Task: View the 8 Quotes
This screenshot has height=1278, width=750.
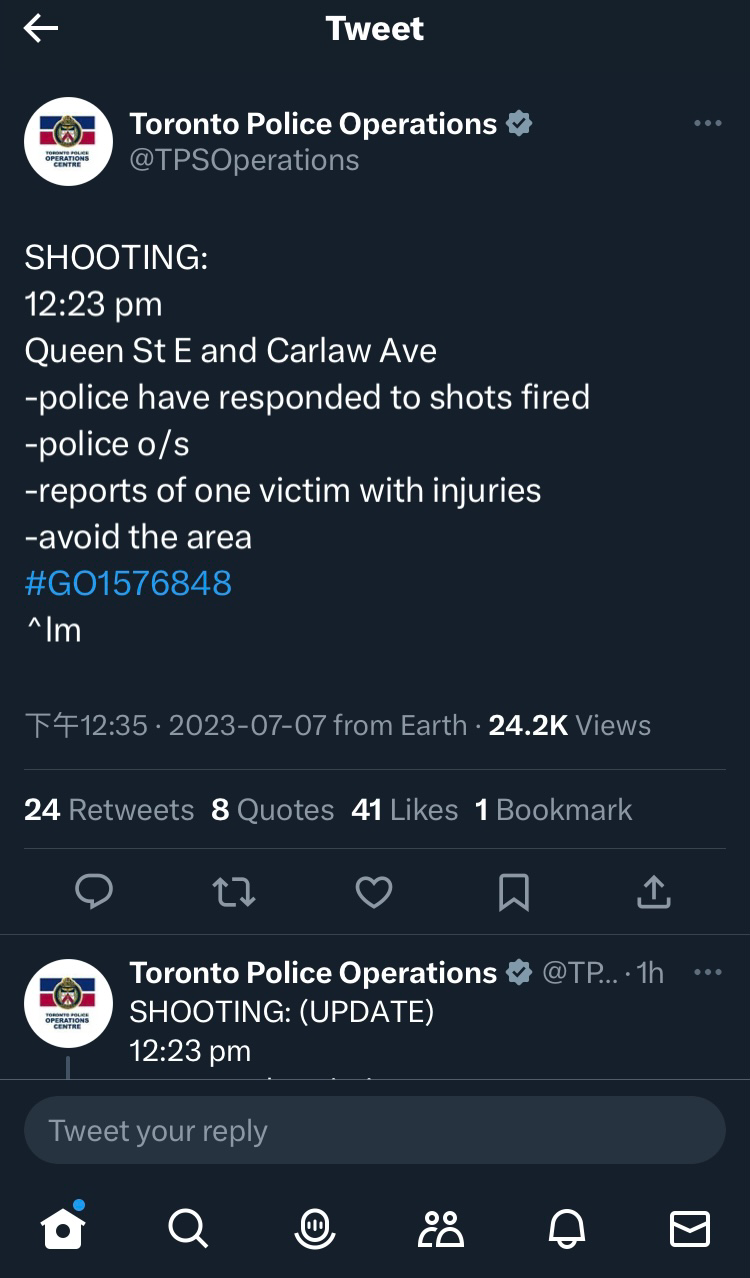Action: pos(273,809)
